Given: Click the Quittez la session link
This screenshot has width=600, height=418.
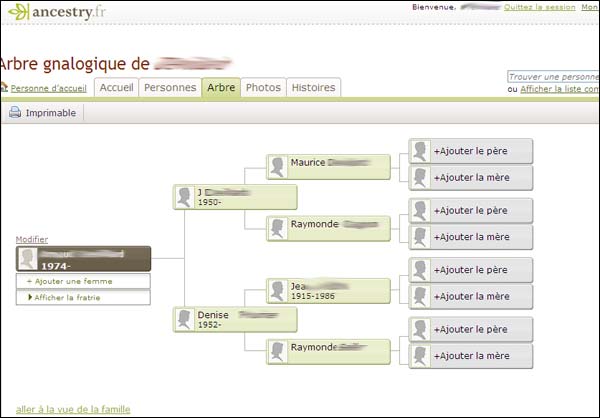Looking at the screenshot, I should 540,7.
